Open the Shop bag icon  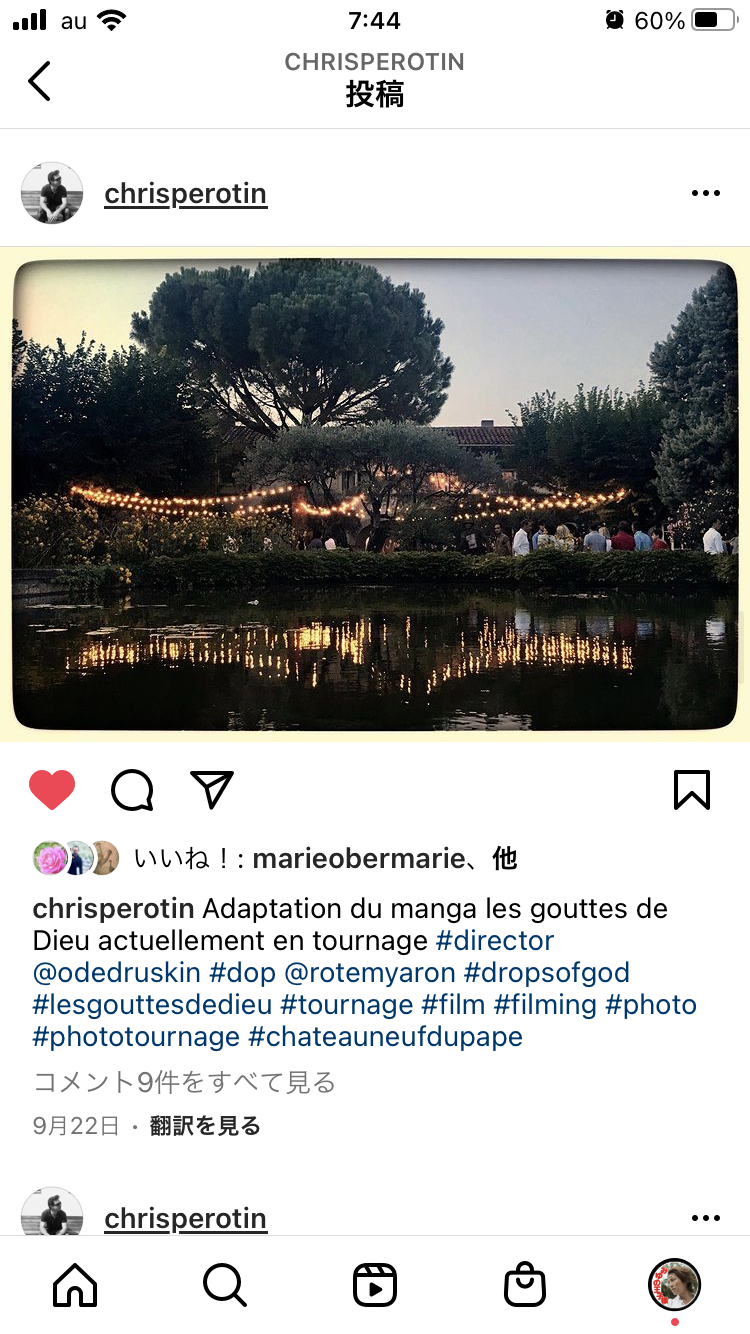[525, 1285]
